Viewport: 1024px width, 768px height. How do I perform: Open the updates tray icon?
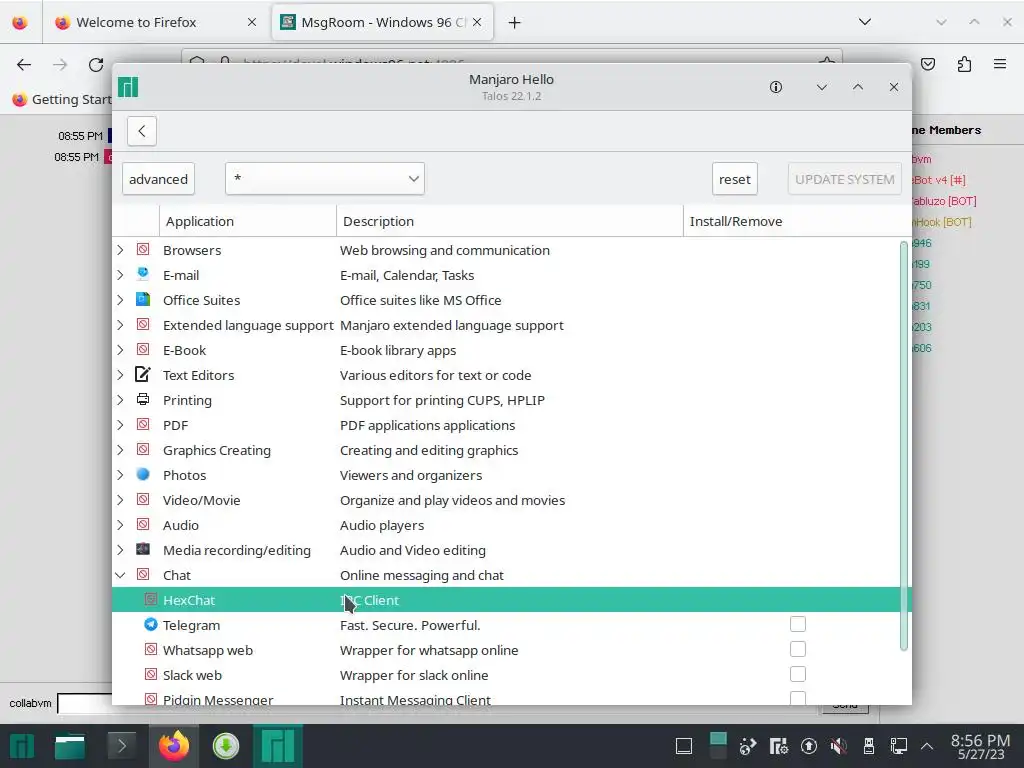point(808,746)
